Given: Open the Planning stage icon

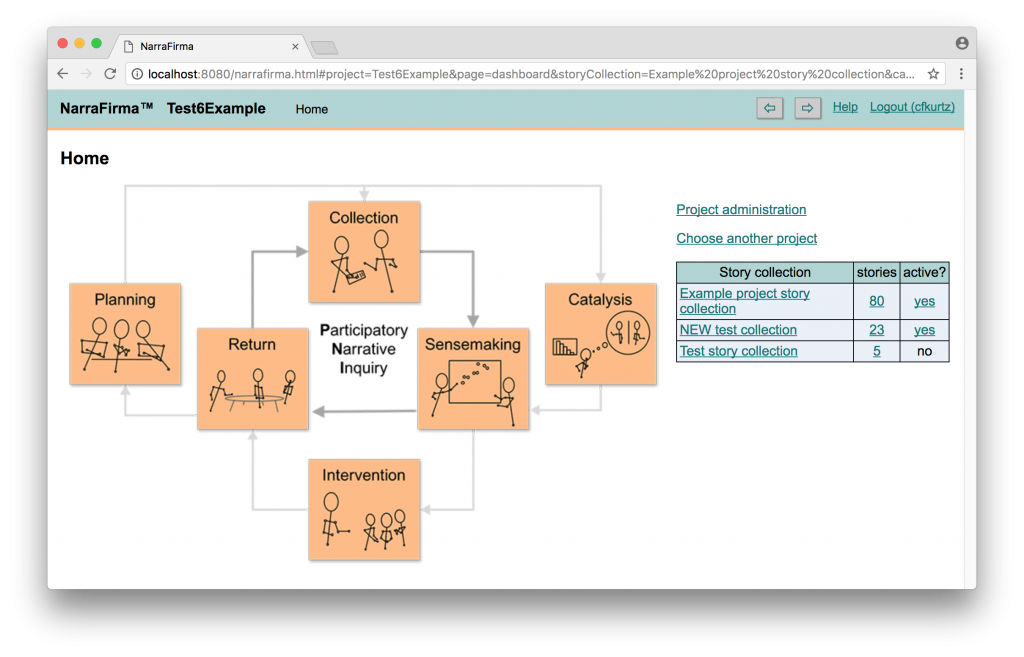Looking at the screenshot, I should (125, 334).
